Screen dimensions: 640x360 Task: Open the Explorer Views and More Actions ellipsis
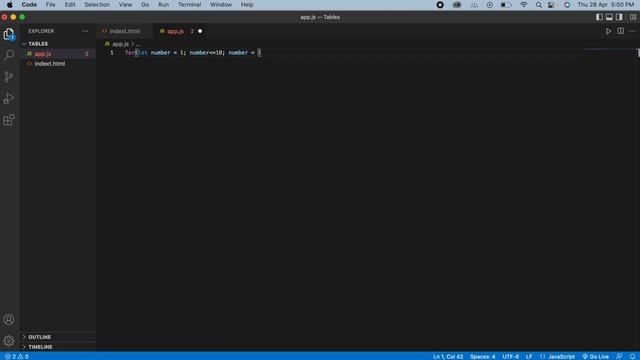coord(85,31)
